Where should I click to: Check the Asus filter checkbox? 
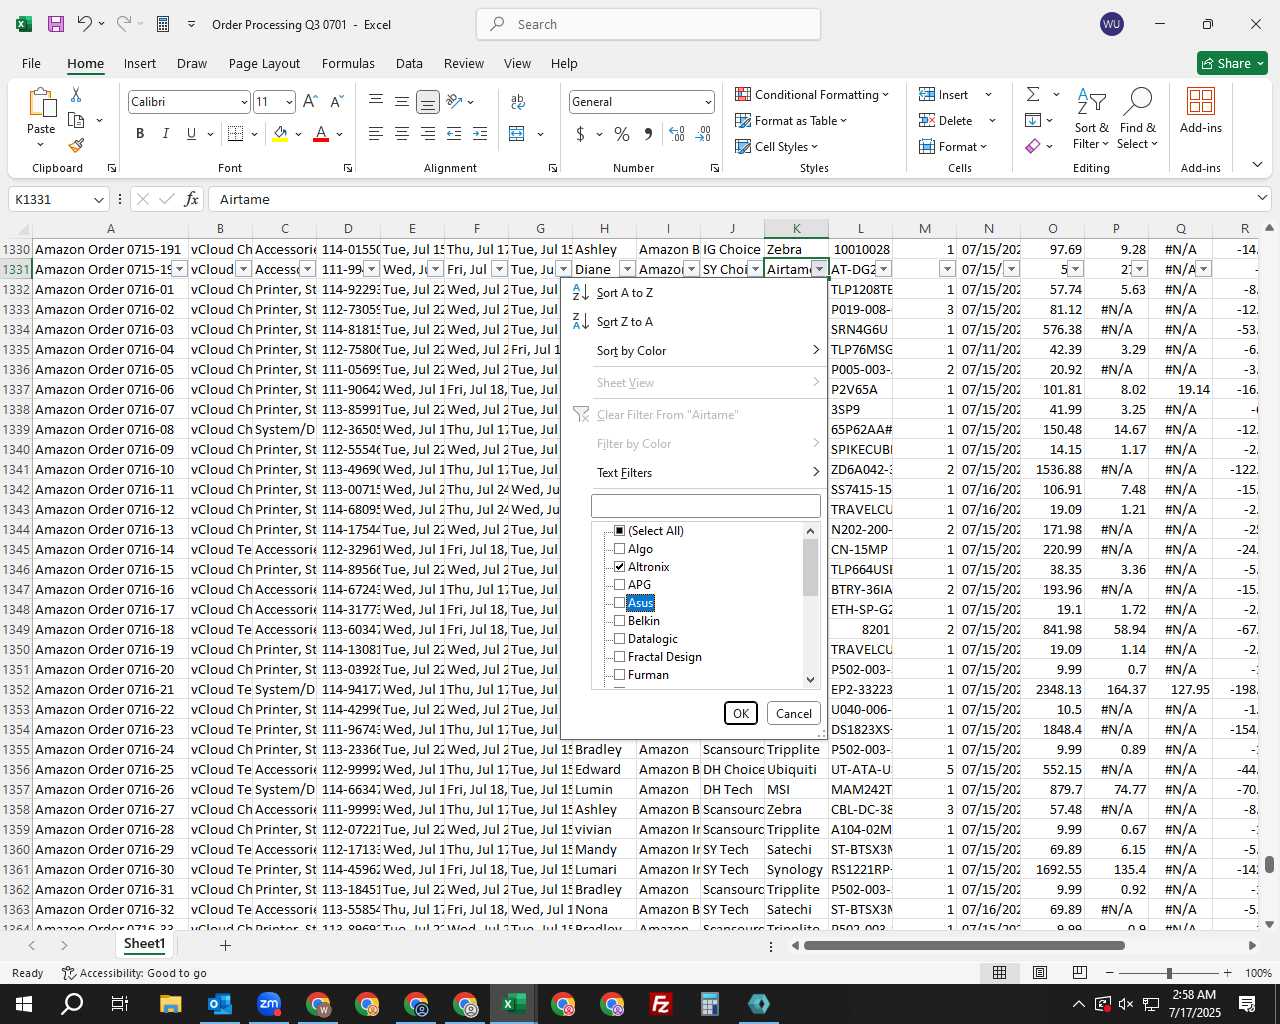pyautogui.click(x=620, y=603)
